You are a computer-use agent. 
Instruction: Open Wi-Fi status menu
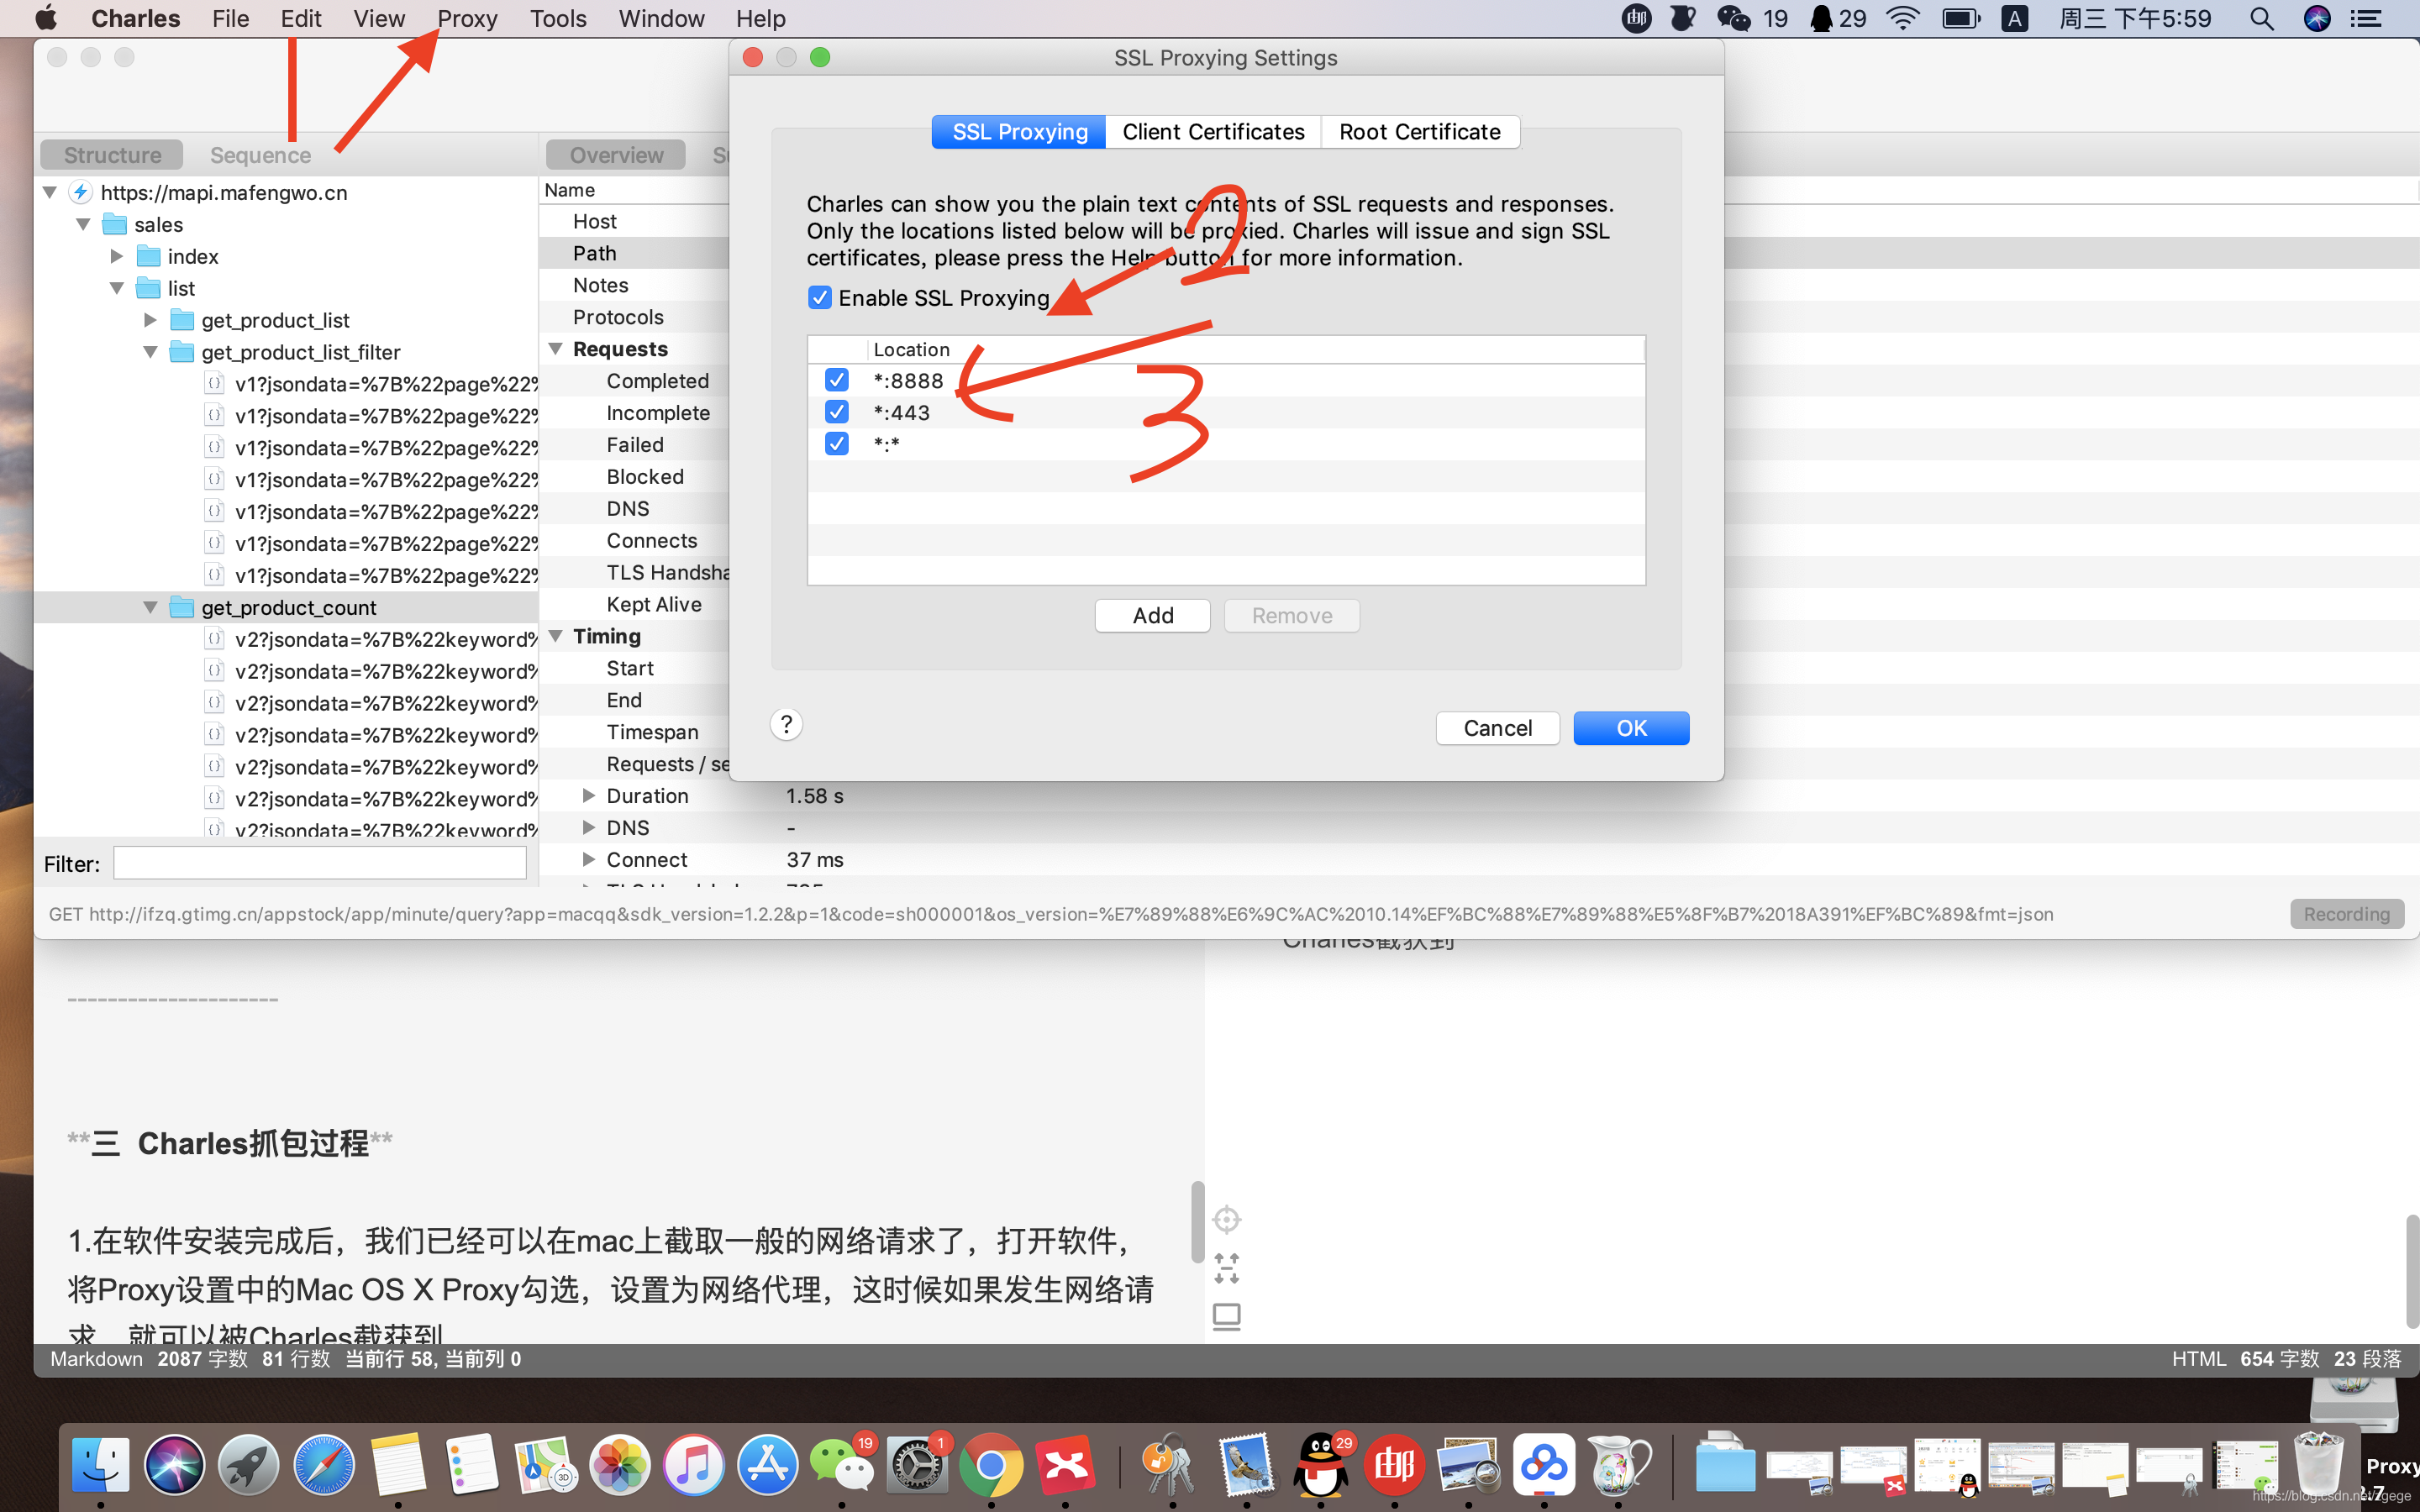[1902, 18]
